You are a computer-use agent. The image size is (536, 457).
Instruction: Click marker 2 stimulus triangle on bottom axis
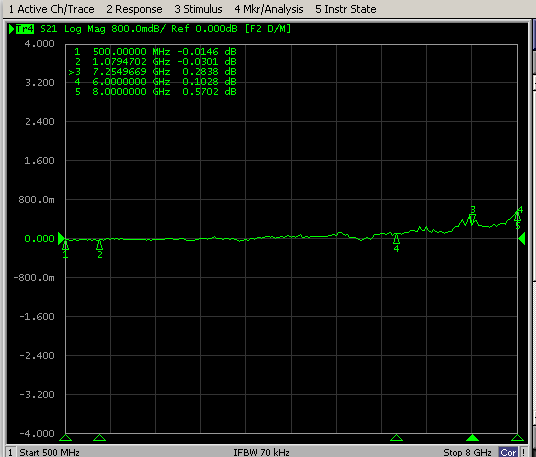click(99, 438)
